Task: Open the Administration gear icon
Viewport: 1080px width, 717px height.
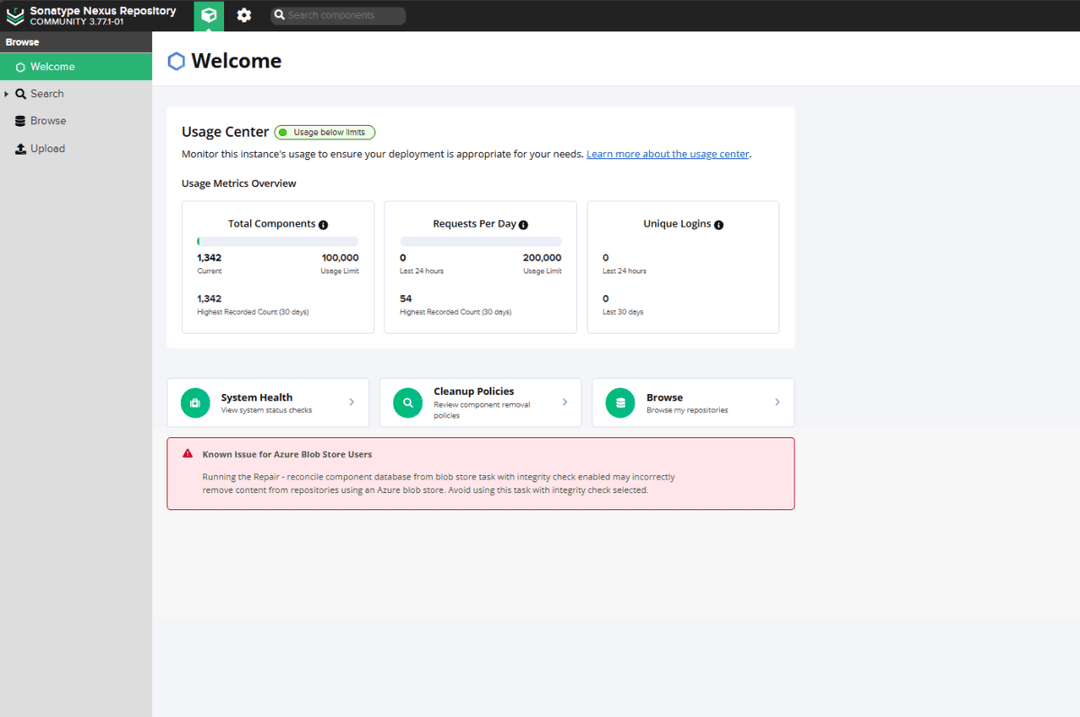Action: [244, 15]
